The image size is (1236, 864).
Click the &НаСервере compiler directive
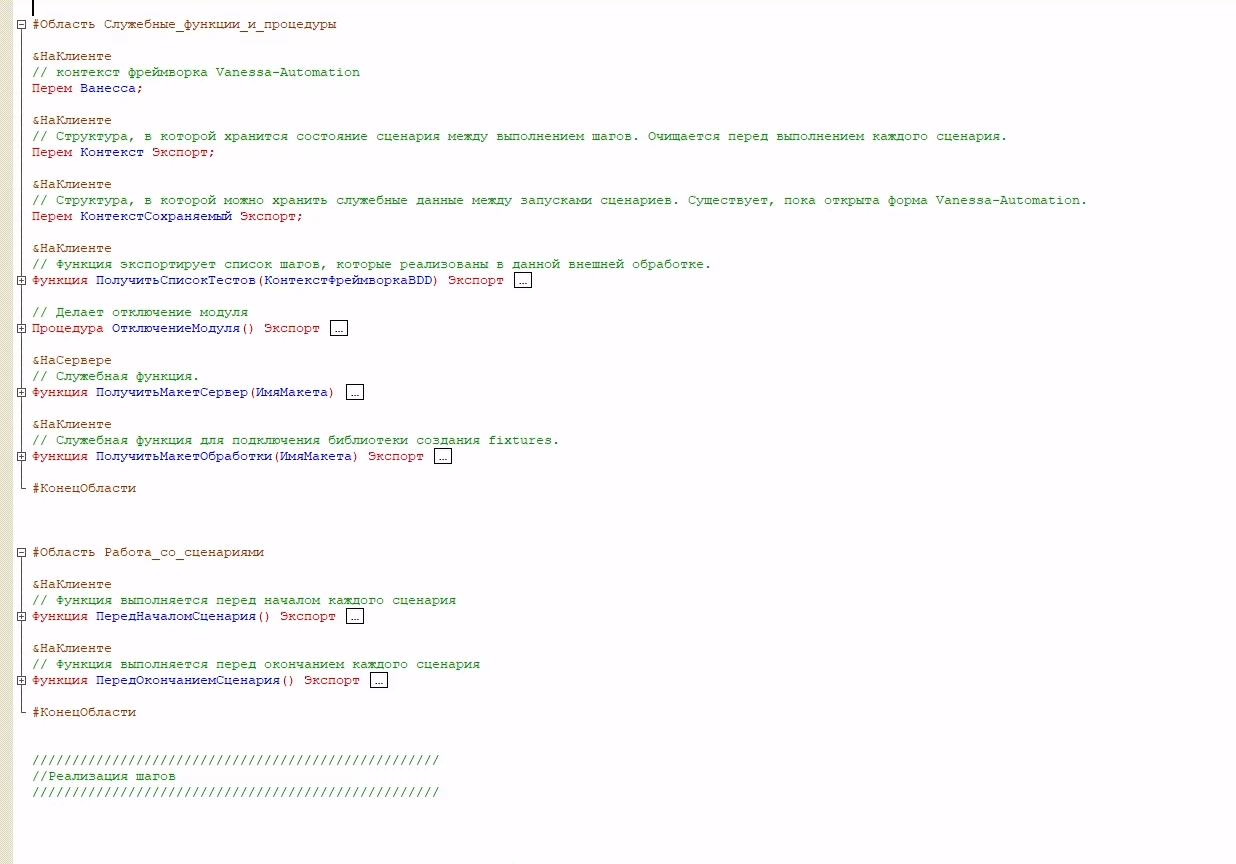[72, 360]
